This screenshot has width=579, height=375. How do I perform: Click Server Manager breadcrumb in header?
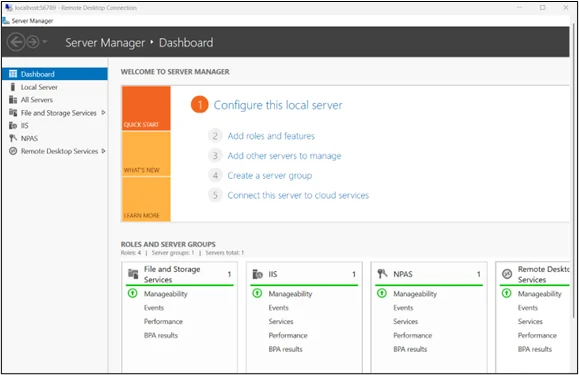tap(105, 42)
